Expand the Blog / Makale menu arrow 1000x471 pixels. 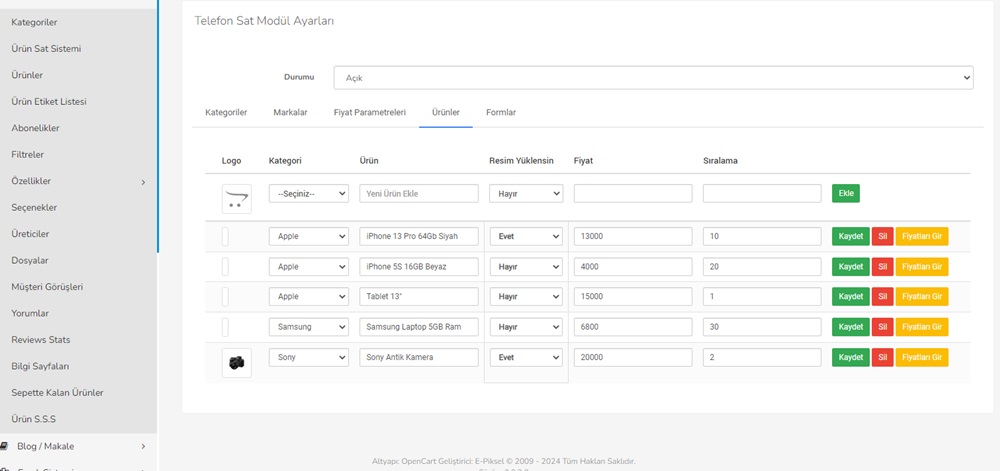tap(143, 447)
